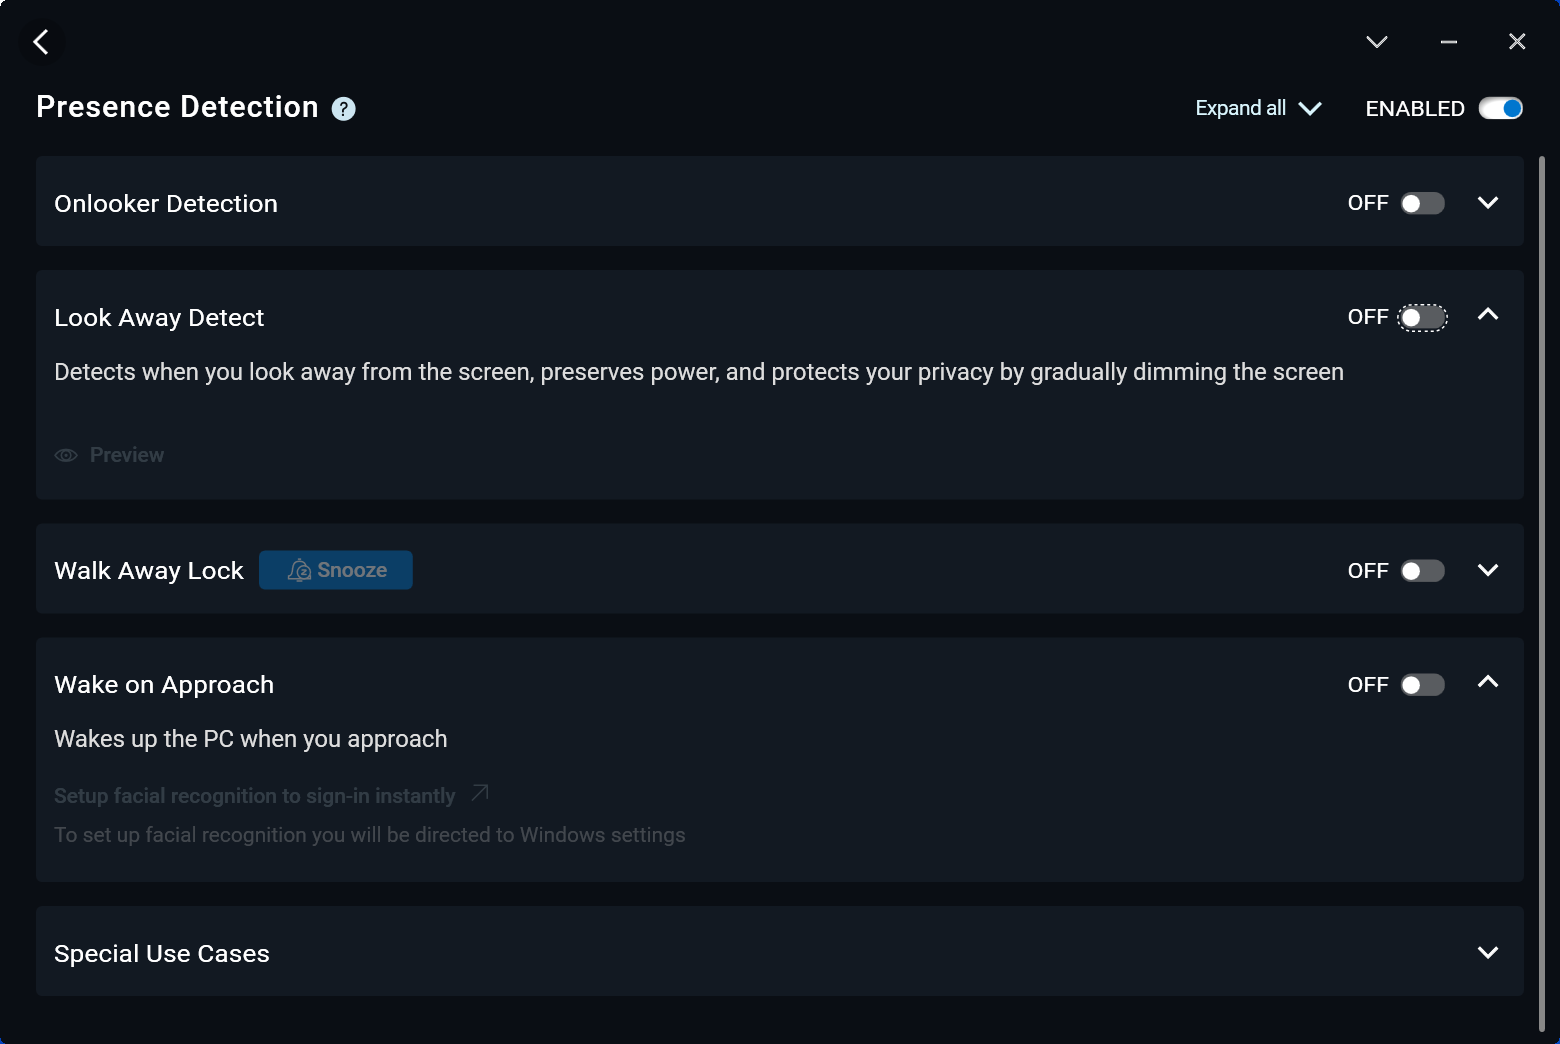Close the Presence Detection window
The image size is (1560, 1044).
point(1517,42)
